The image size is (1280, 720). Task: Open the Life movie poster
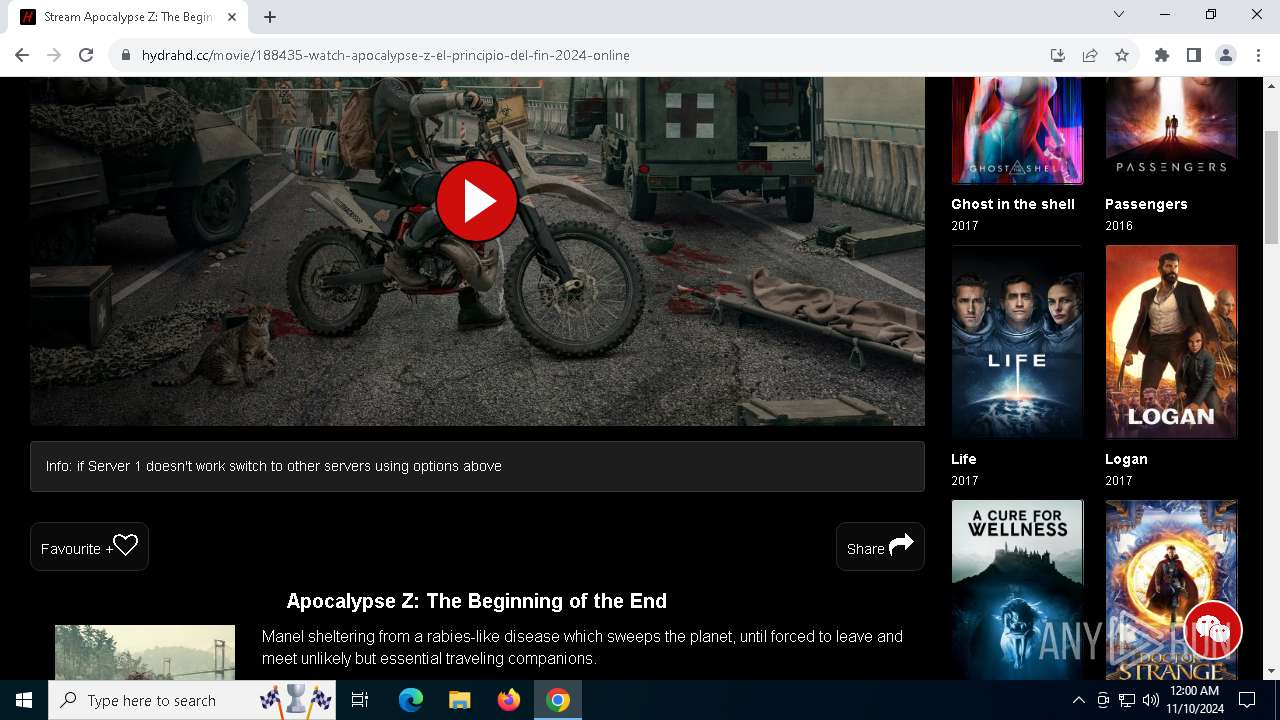[1017, 342]
